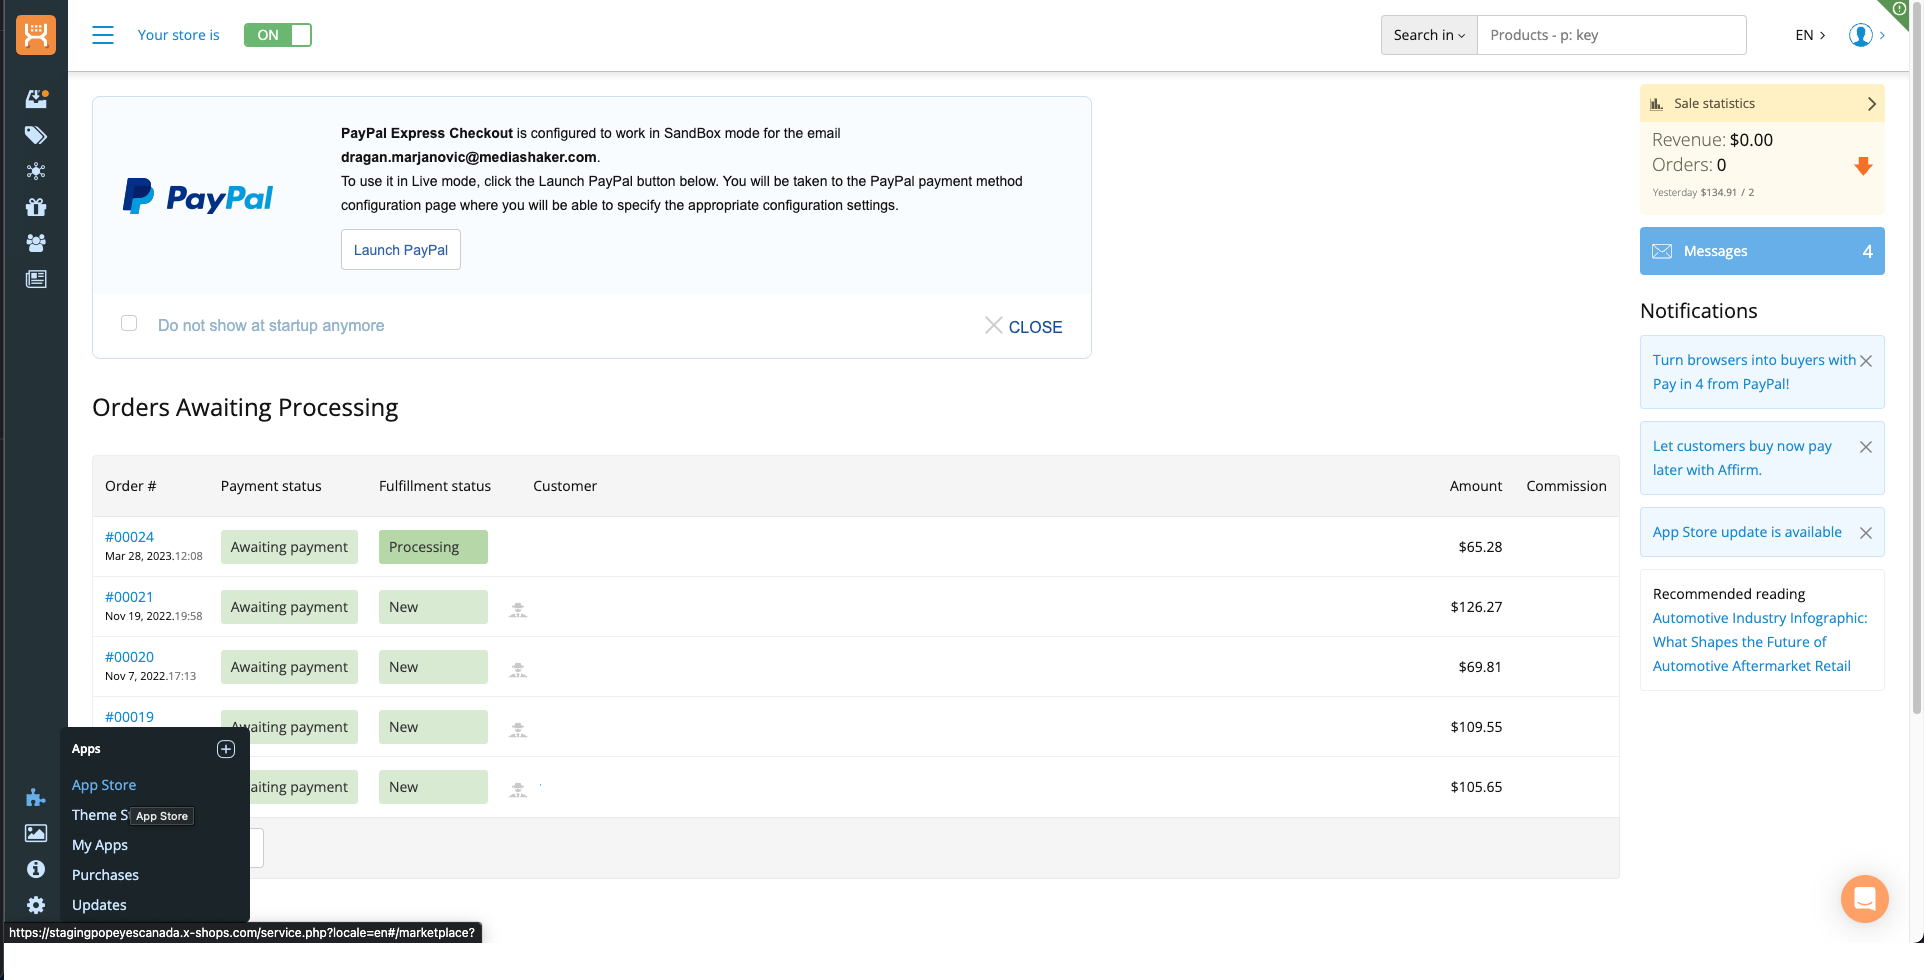Click the Orders Awaiting Processing heading
Viewport: 1924px width, 980px height.
[245, 408]
